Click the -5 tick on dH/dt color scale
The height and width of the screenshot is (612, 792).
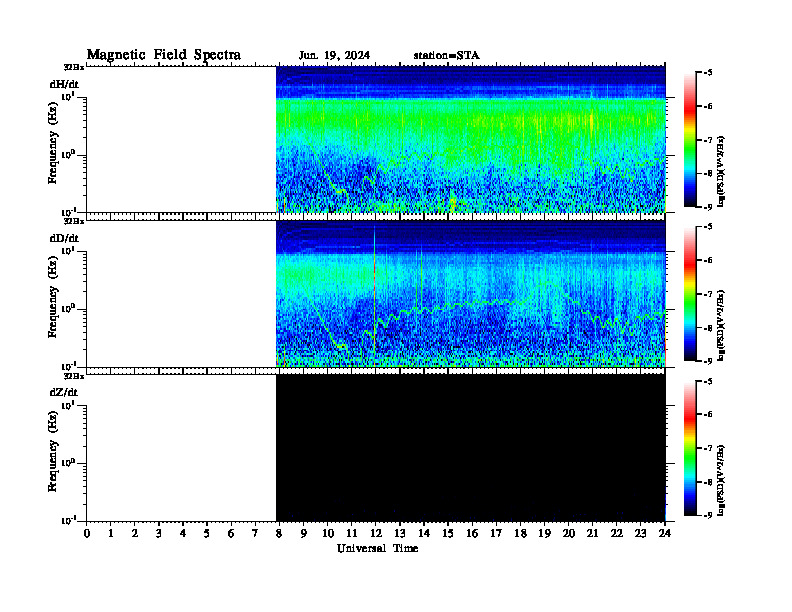click(708, 73)
